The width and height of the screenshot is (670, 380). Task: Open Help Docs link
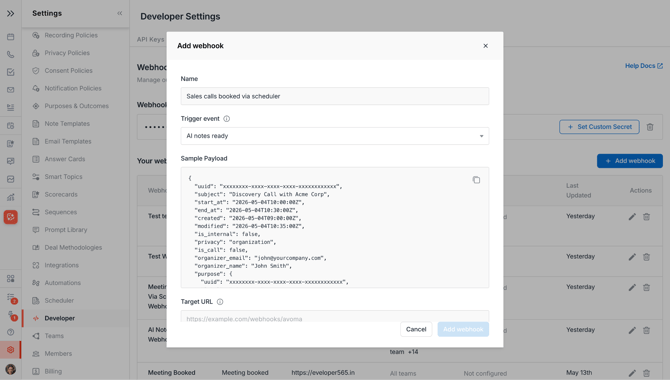[x=644, y=66]
